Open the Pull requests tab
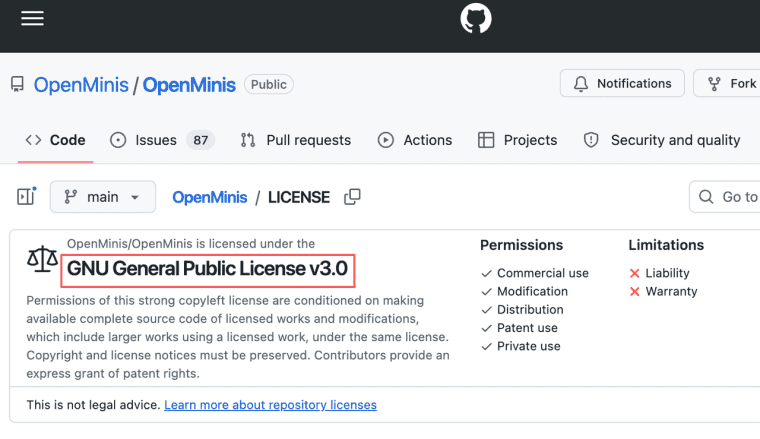The image size is (760, 439). (x=296, y=140)
